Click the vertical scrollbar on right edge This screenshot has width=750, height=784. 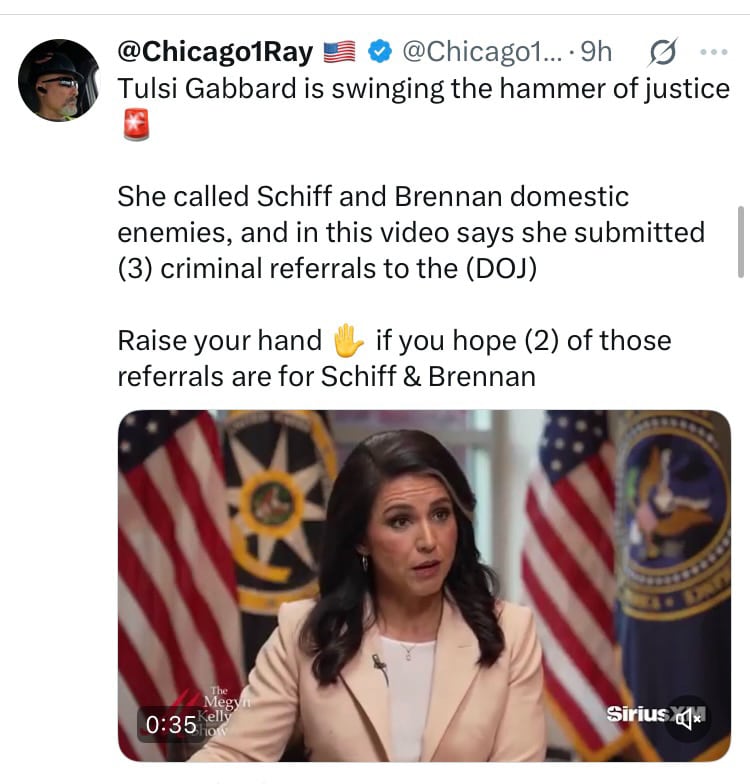(740, 240)
